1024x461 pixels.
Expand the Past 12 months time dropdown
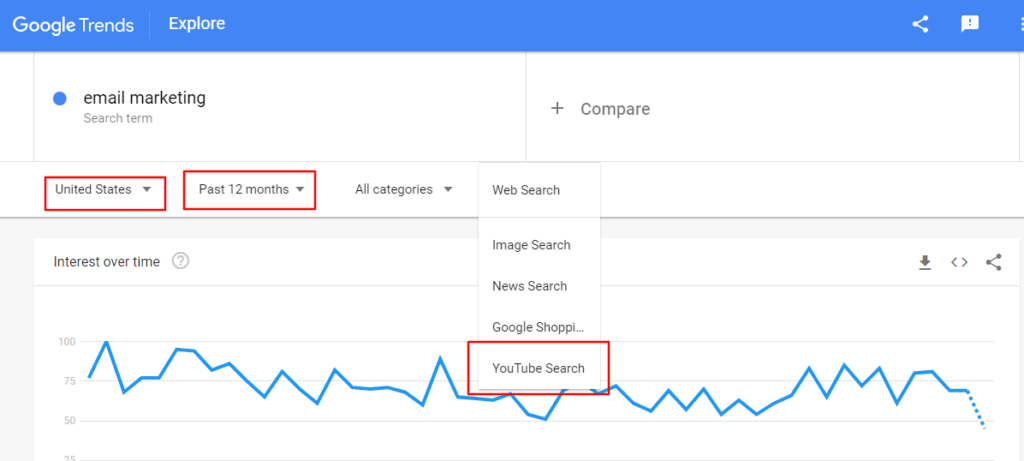250,189
